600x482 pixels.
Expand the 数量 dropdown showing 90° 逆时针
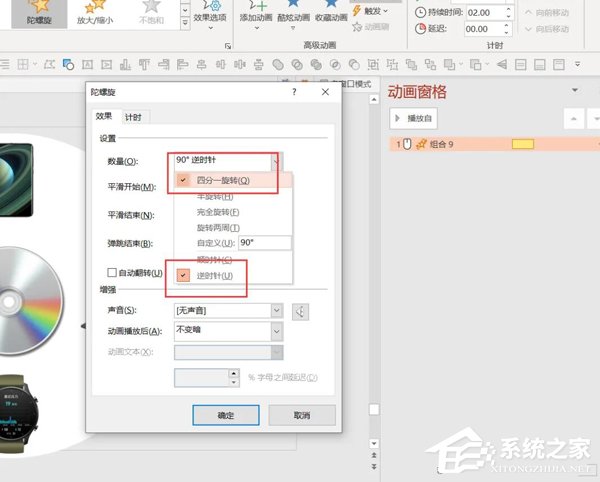(275, 161)
